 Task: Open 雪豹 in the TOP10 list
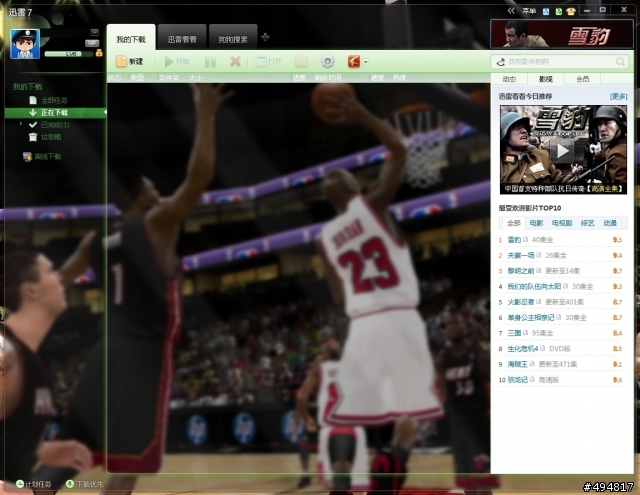(514, 240)
